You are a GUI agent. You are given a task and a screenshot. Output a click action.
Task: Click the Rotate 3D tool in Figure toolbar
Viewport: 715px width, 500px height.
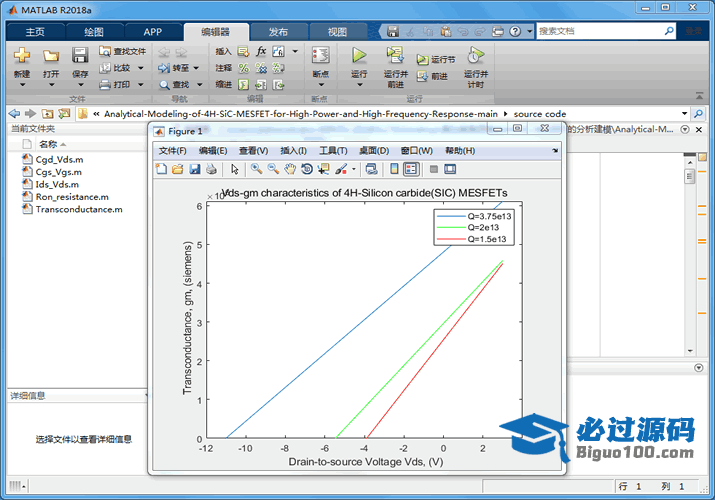[307, 169]
